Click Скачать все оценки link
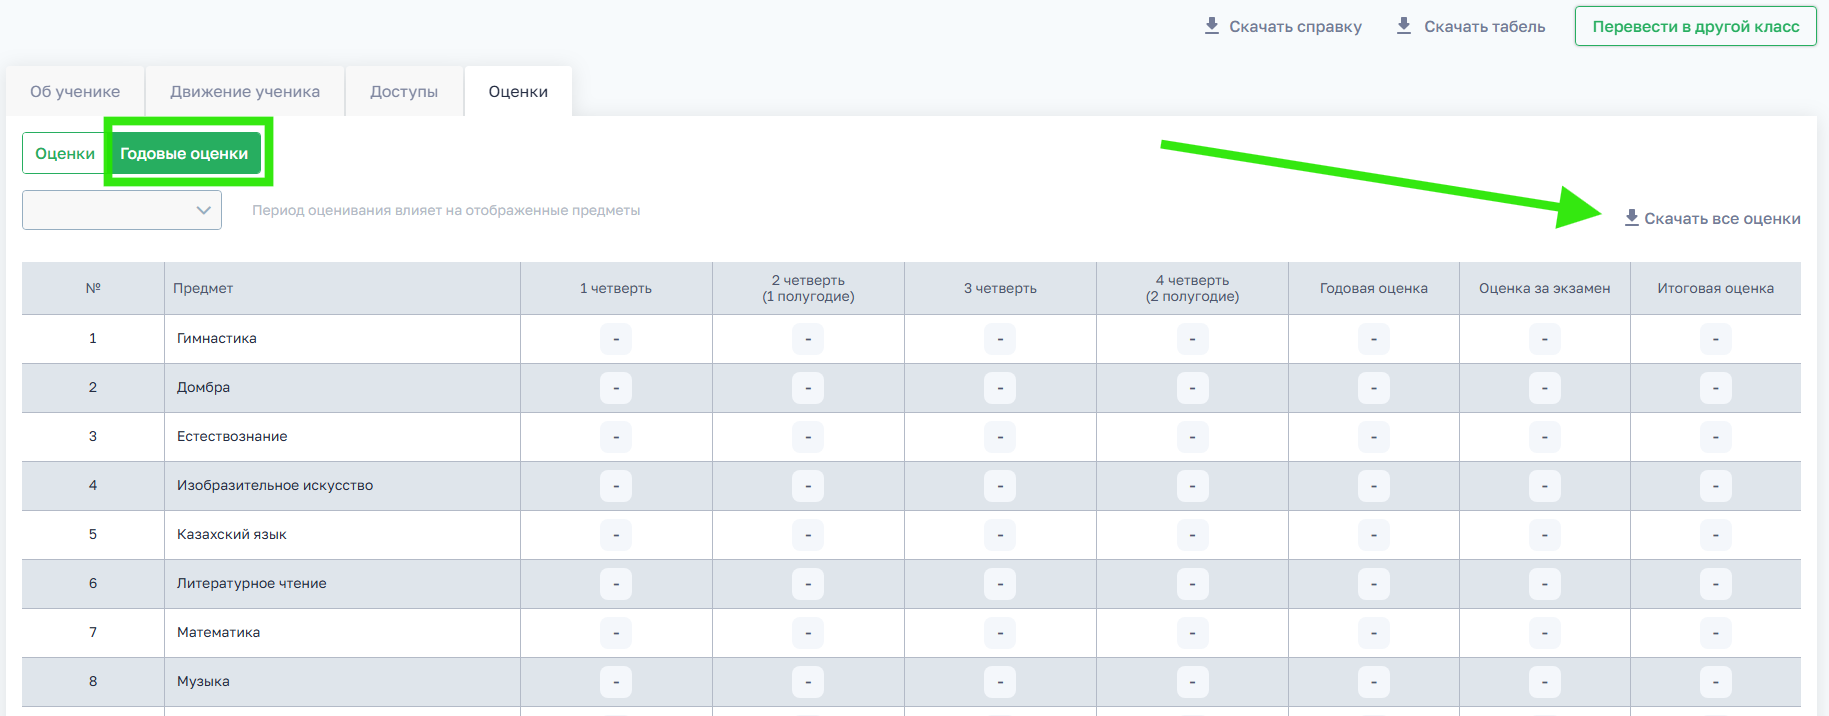The width and height of the screenshot is (1829, 716). 1721,218
